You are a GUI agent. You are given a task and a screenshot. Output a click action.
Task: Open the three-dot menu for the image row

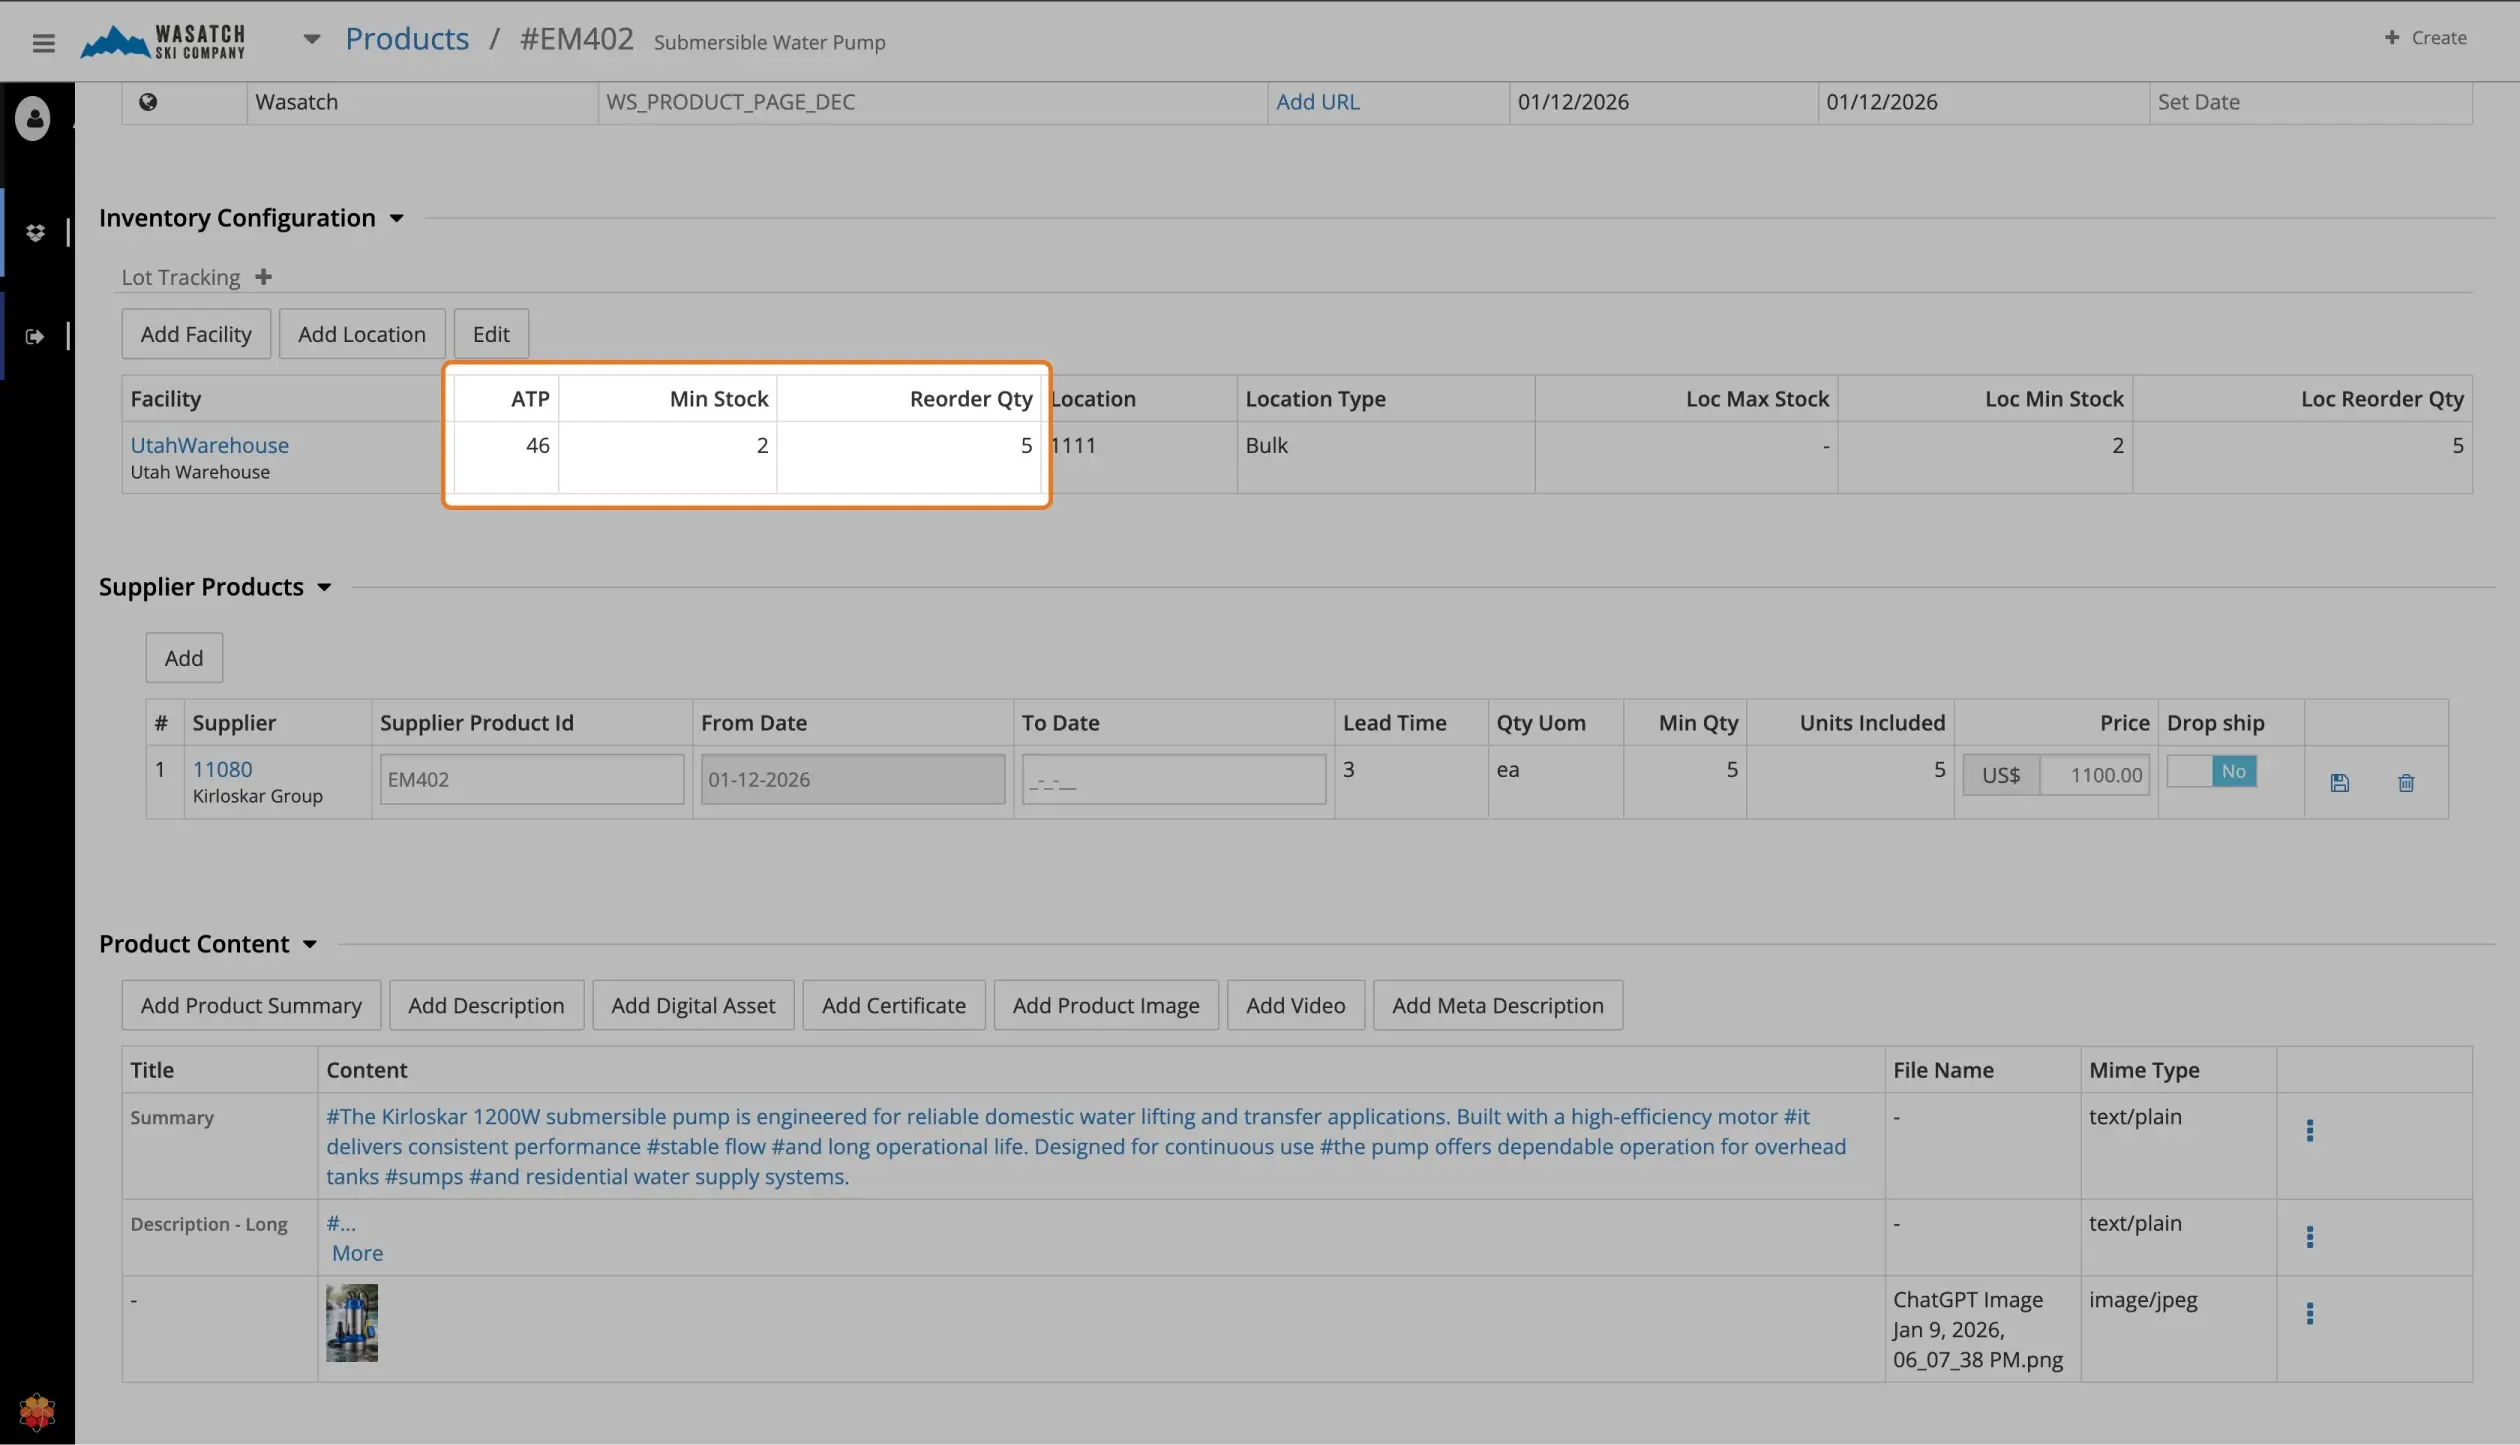2309,1314
